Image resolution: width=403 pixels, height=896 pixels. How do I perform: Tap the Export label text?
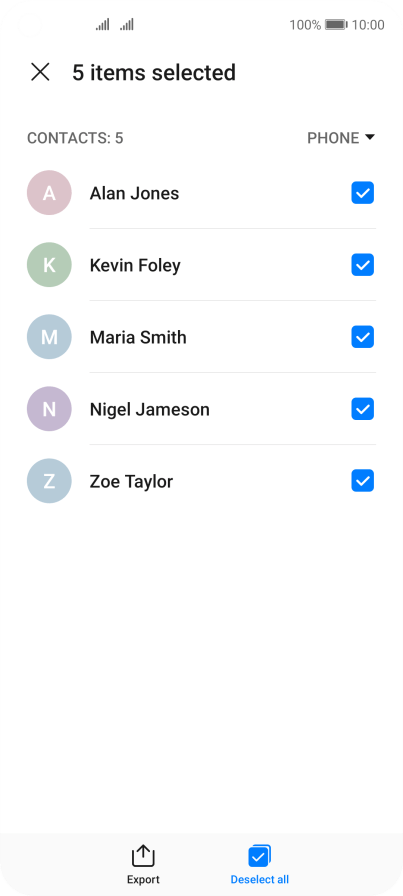143,879
